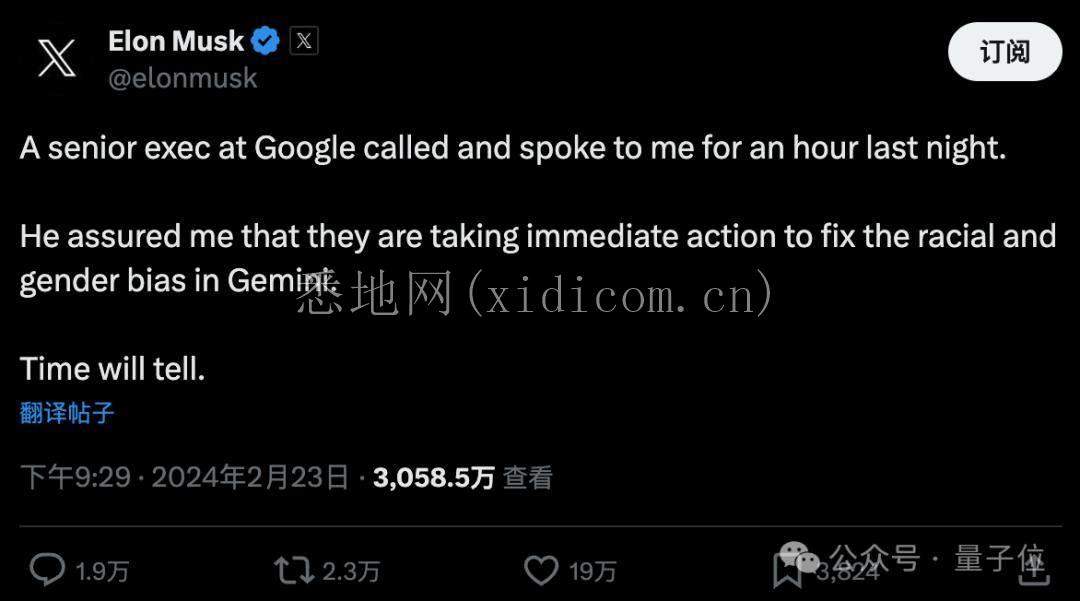Screen dimensions: 1080x601
Task: Click the 19万 like count
Action: 593,571
